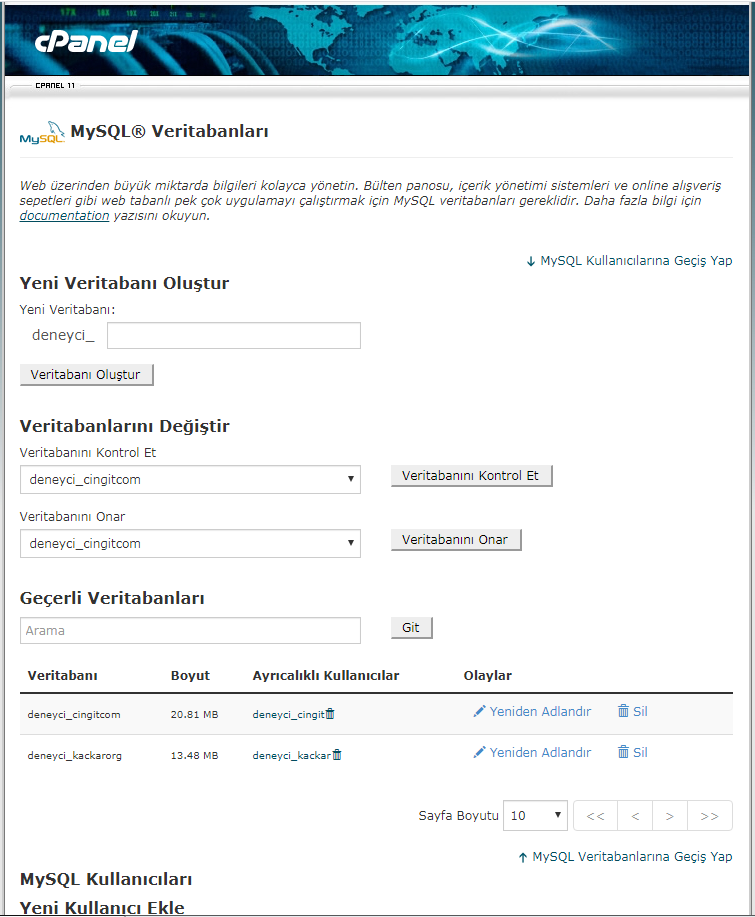This screenshot has height=917, width=755.
Task: Click deneyci_cingitcom database name cell
Action: coord(74,715)
